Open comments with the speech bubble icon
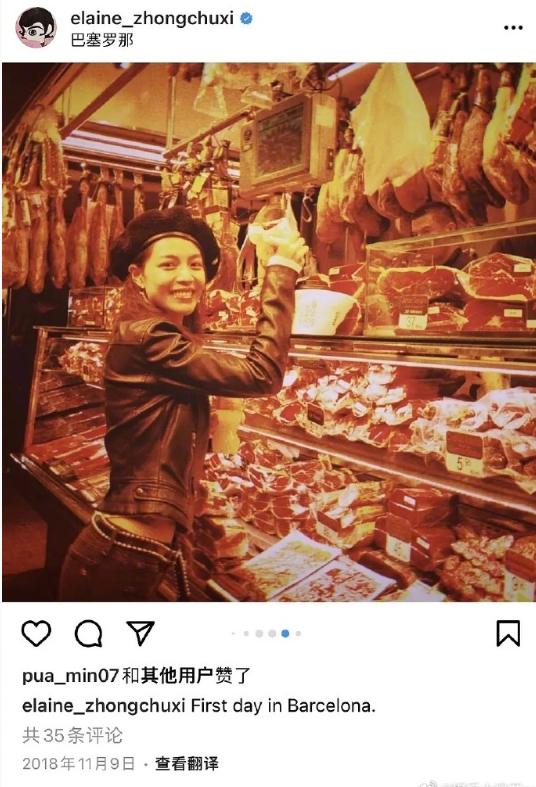The width and height of the screenshot is (536, 787). pos(89,633)
